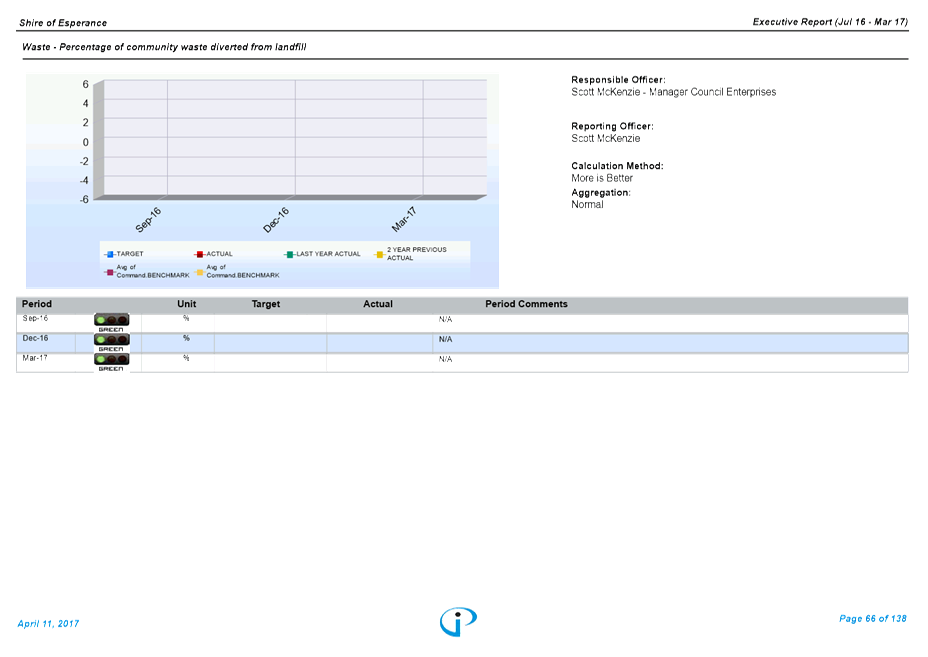Click the Dec-16 green traffic light icon
The height and width of the screenshot is (657, 928).
111,340
